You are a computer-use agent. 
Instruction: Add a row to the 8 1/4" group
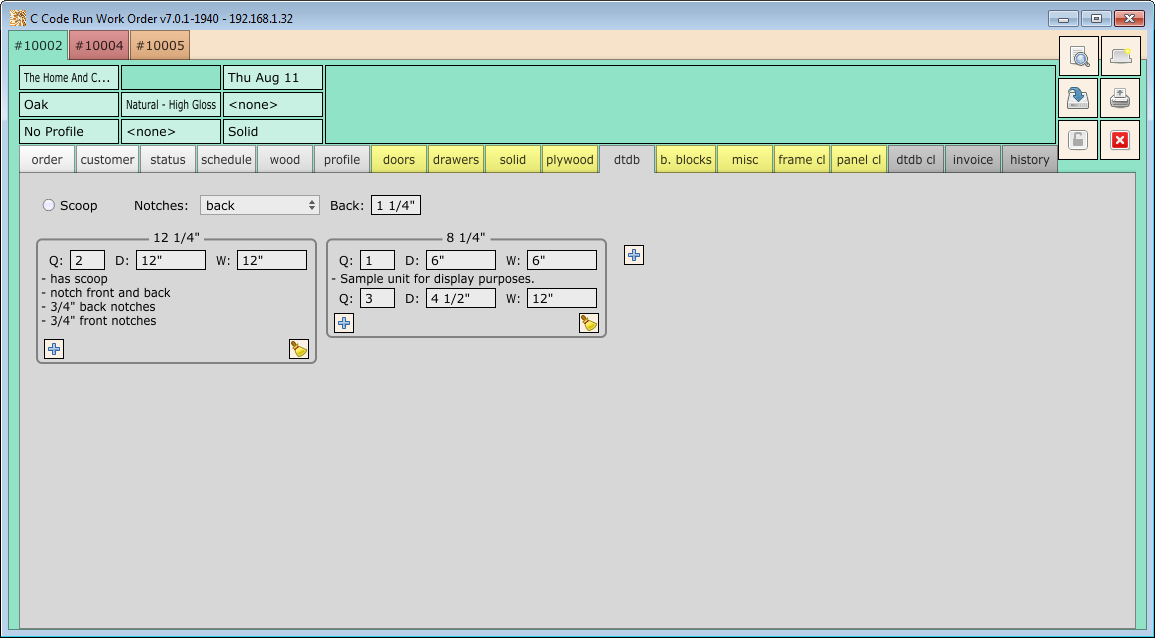(x=344, y=323)
